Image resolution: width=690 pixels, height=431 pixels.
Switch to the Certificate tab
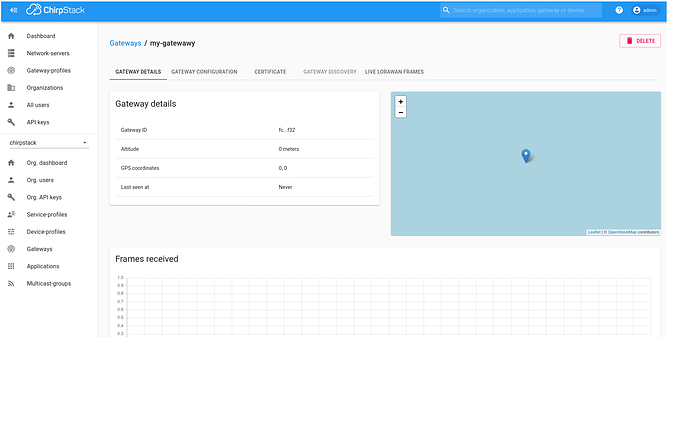tap(270, 72)
